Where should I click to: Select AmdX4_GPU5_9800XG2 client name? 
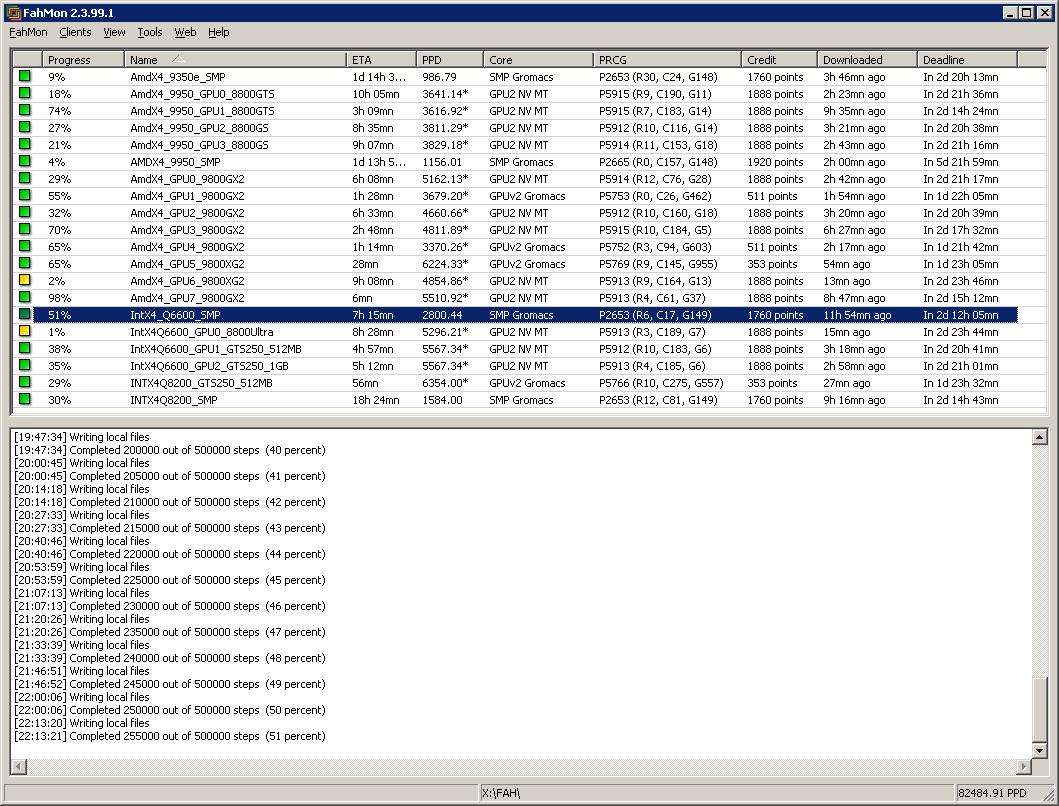[187, 264]
